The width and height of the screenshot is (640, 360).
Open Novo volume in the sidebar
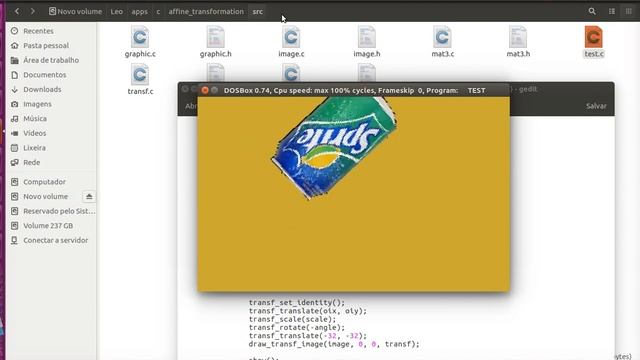tap(45, 197)
